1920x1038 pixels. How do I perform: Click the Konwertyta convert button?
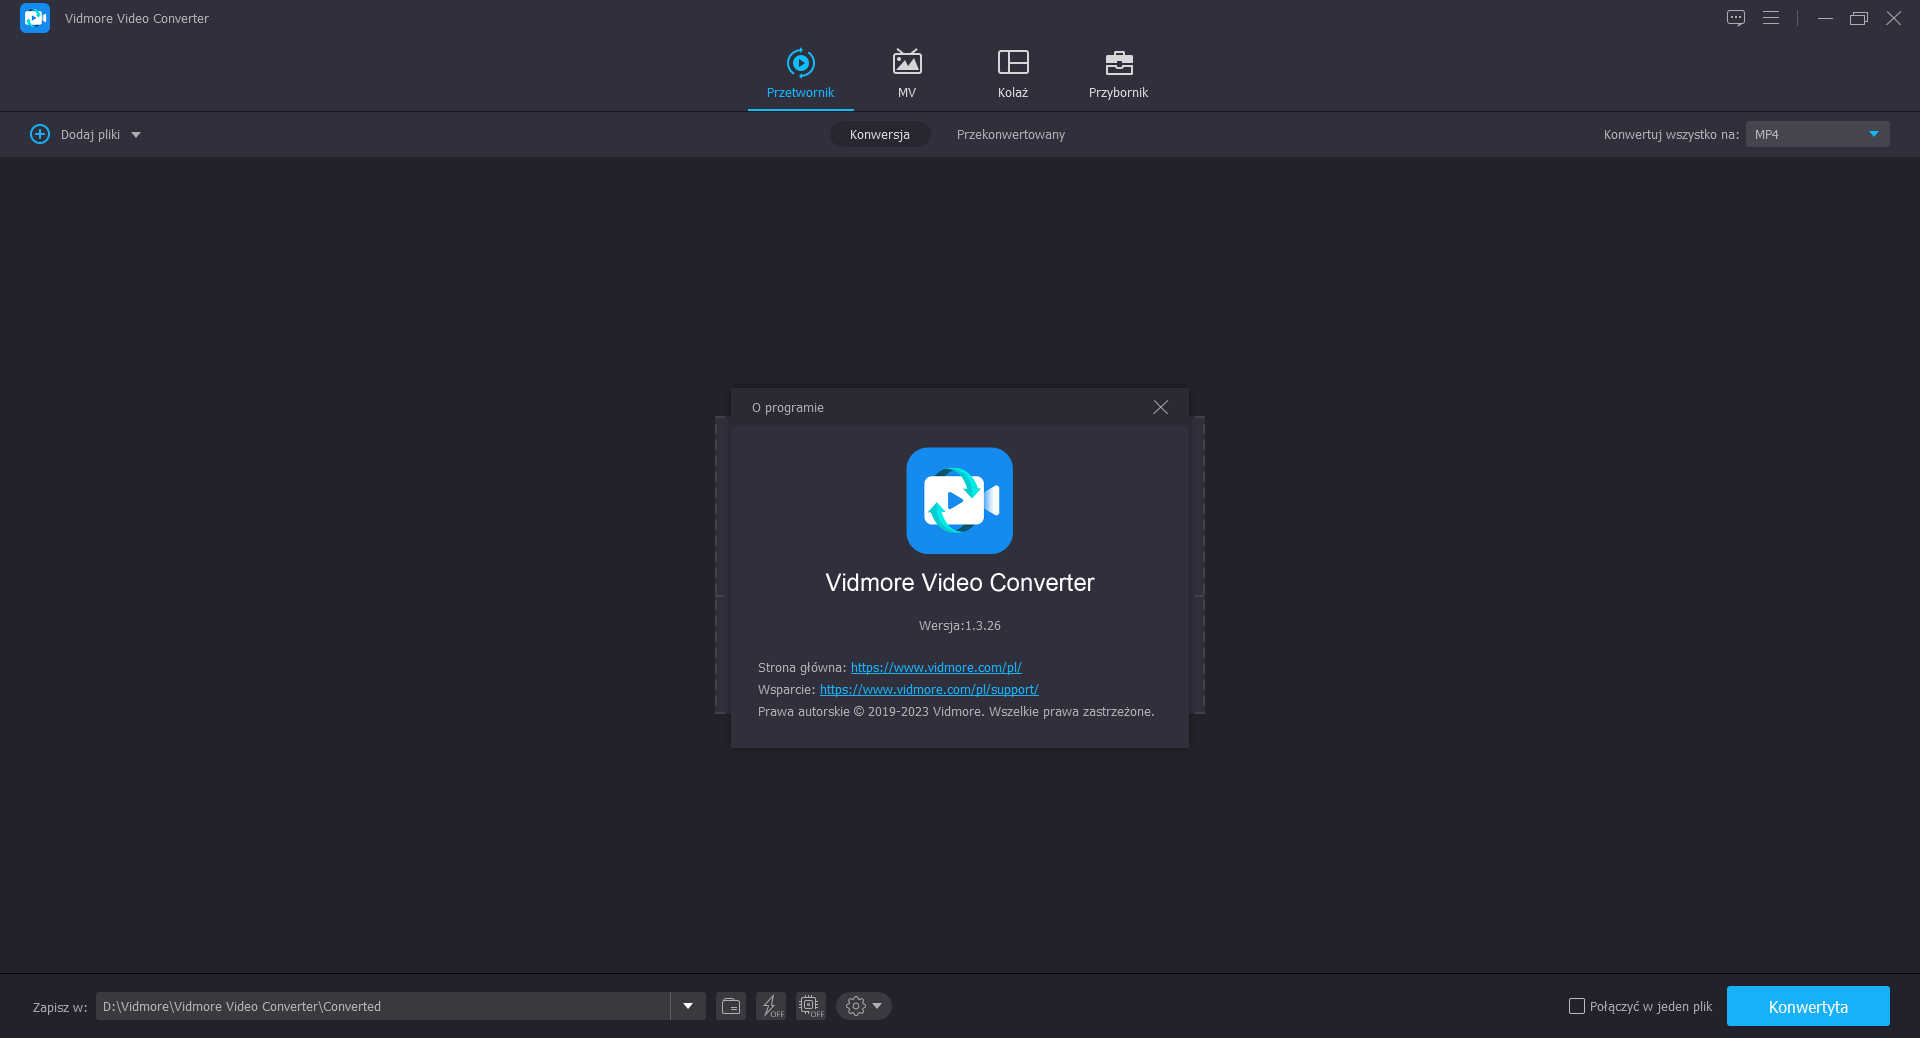point(1808,1006)
